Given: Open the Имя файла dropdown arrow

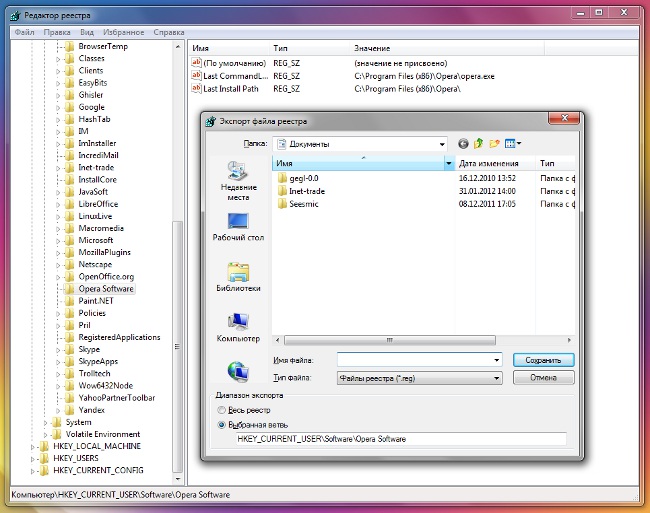Looking at the screenshot, I should click(x=496, y=360).
